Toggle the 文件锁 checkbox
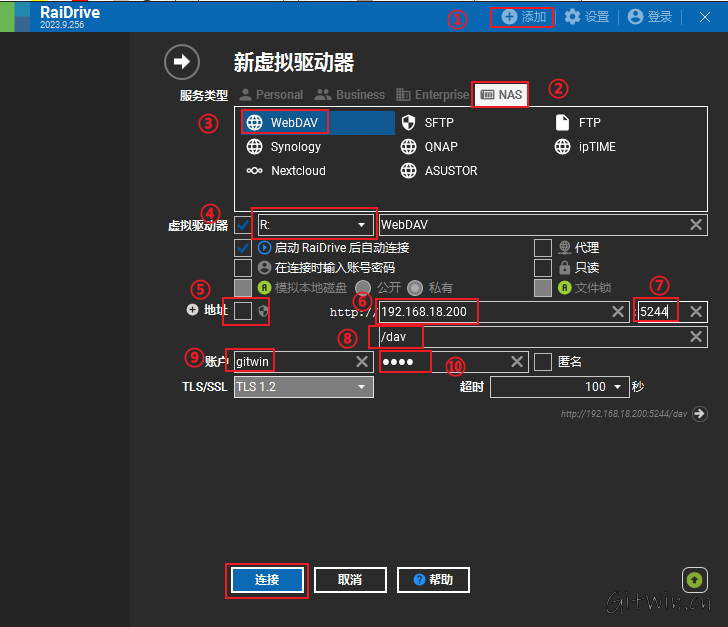This screenshot has width=728, height=627. pos(543,288)
